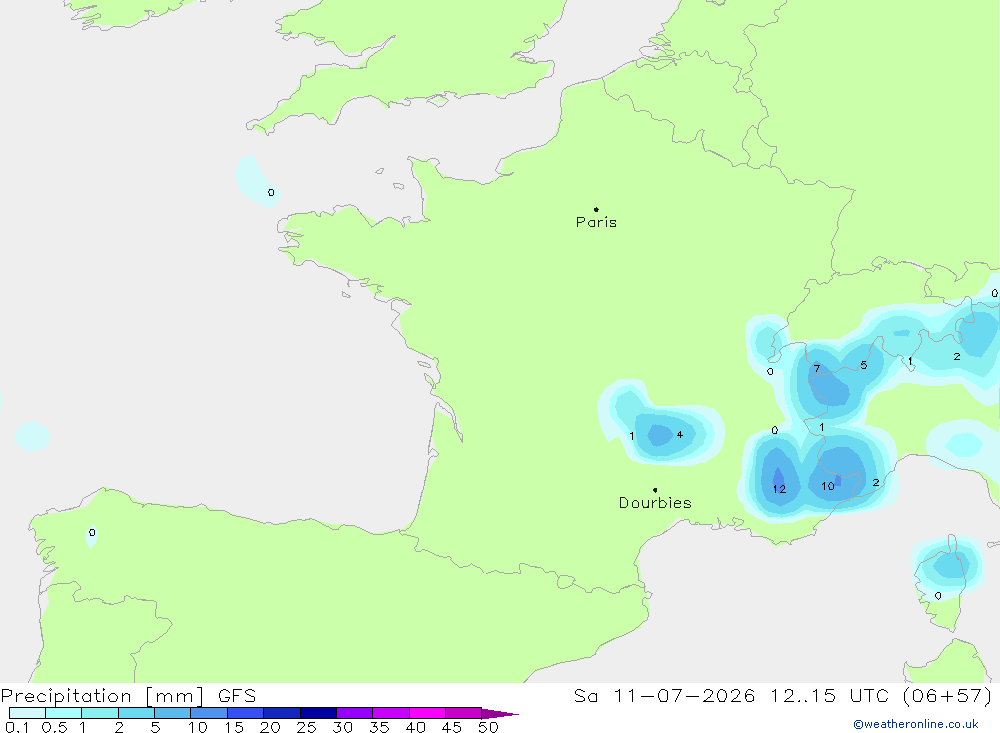1000x733 pixels.
Task: Click the 10 mm value on the map
Action: click(828, 486)
